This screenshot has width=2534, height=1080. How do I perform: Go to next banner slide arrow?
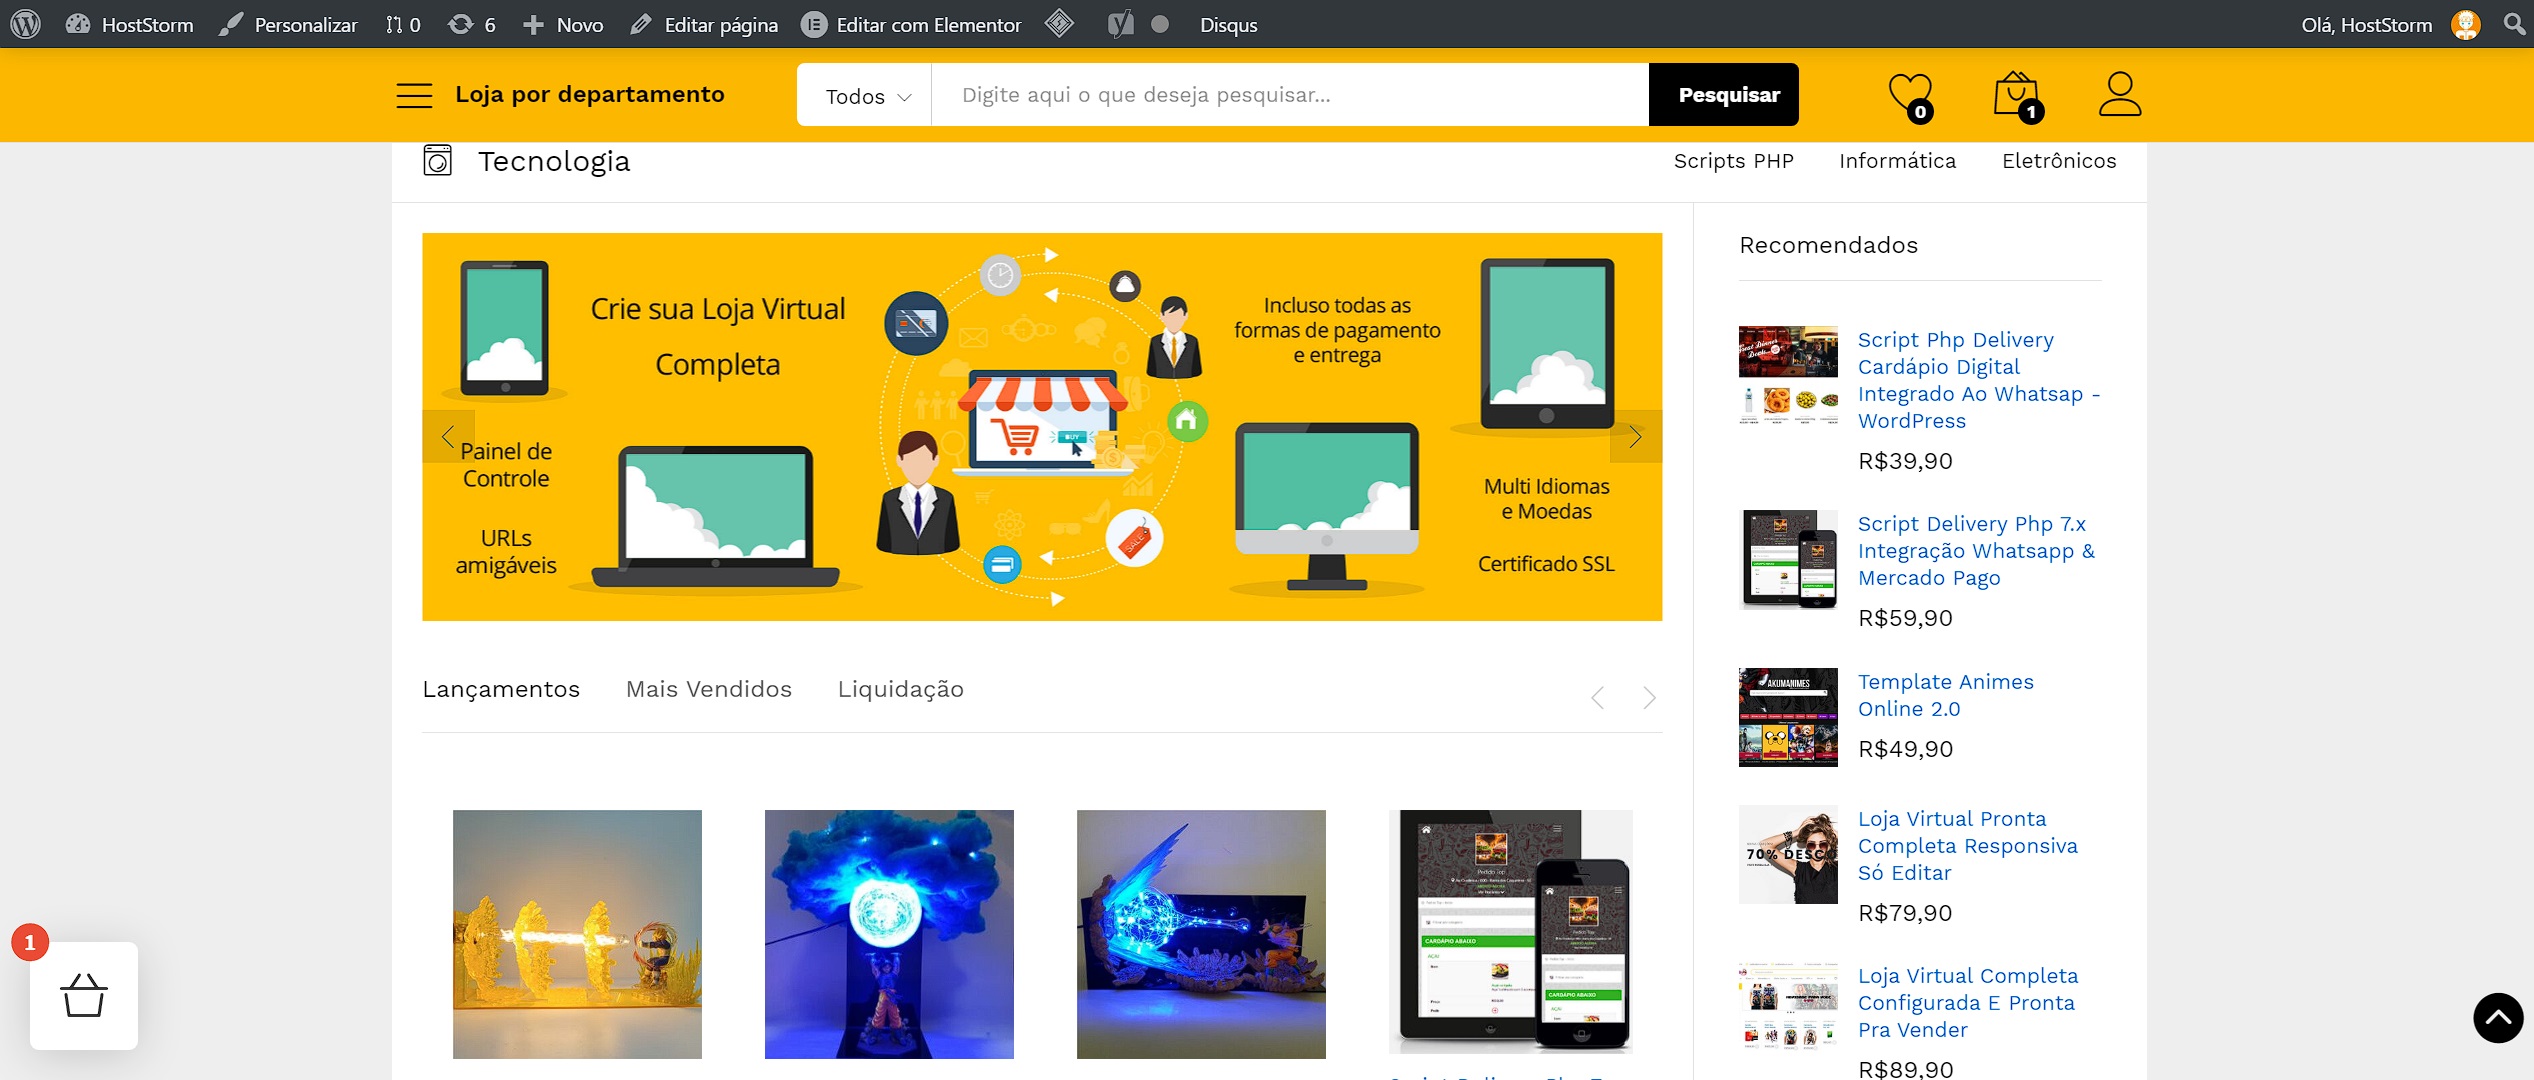tap(1635, 437)
